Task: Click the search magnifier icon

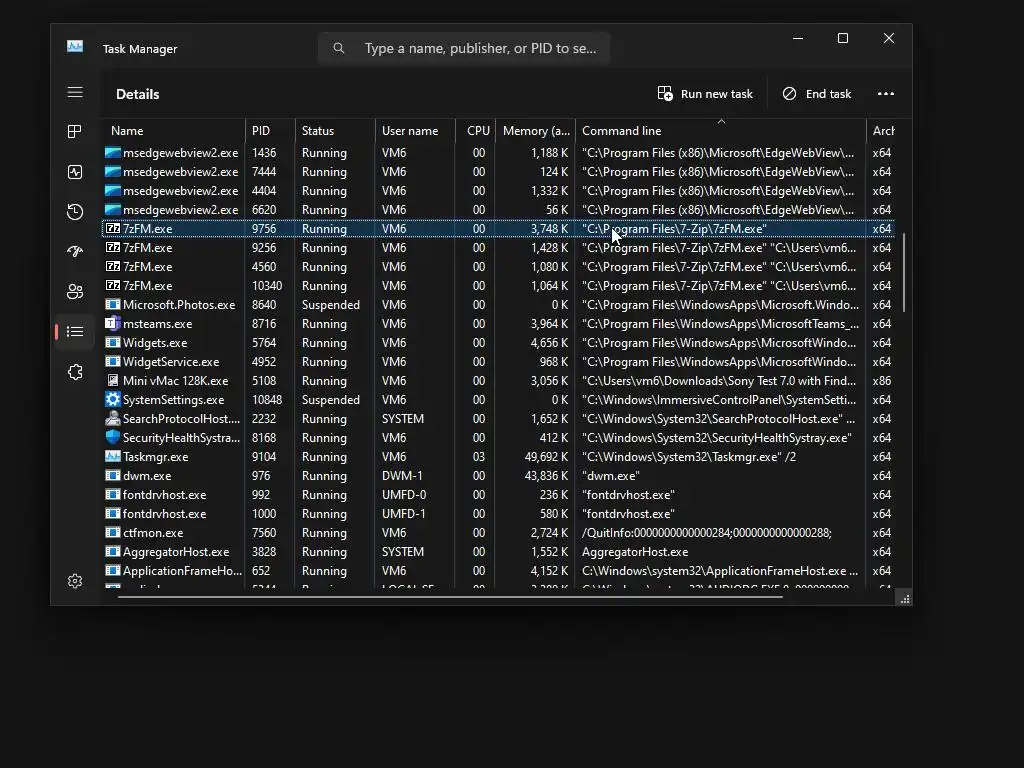Action: (x=338, y=48)
